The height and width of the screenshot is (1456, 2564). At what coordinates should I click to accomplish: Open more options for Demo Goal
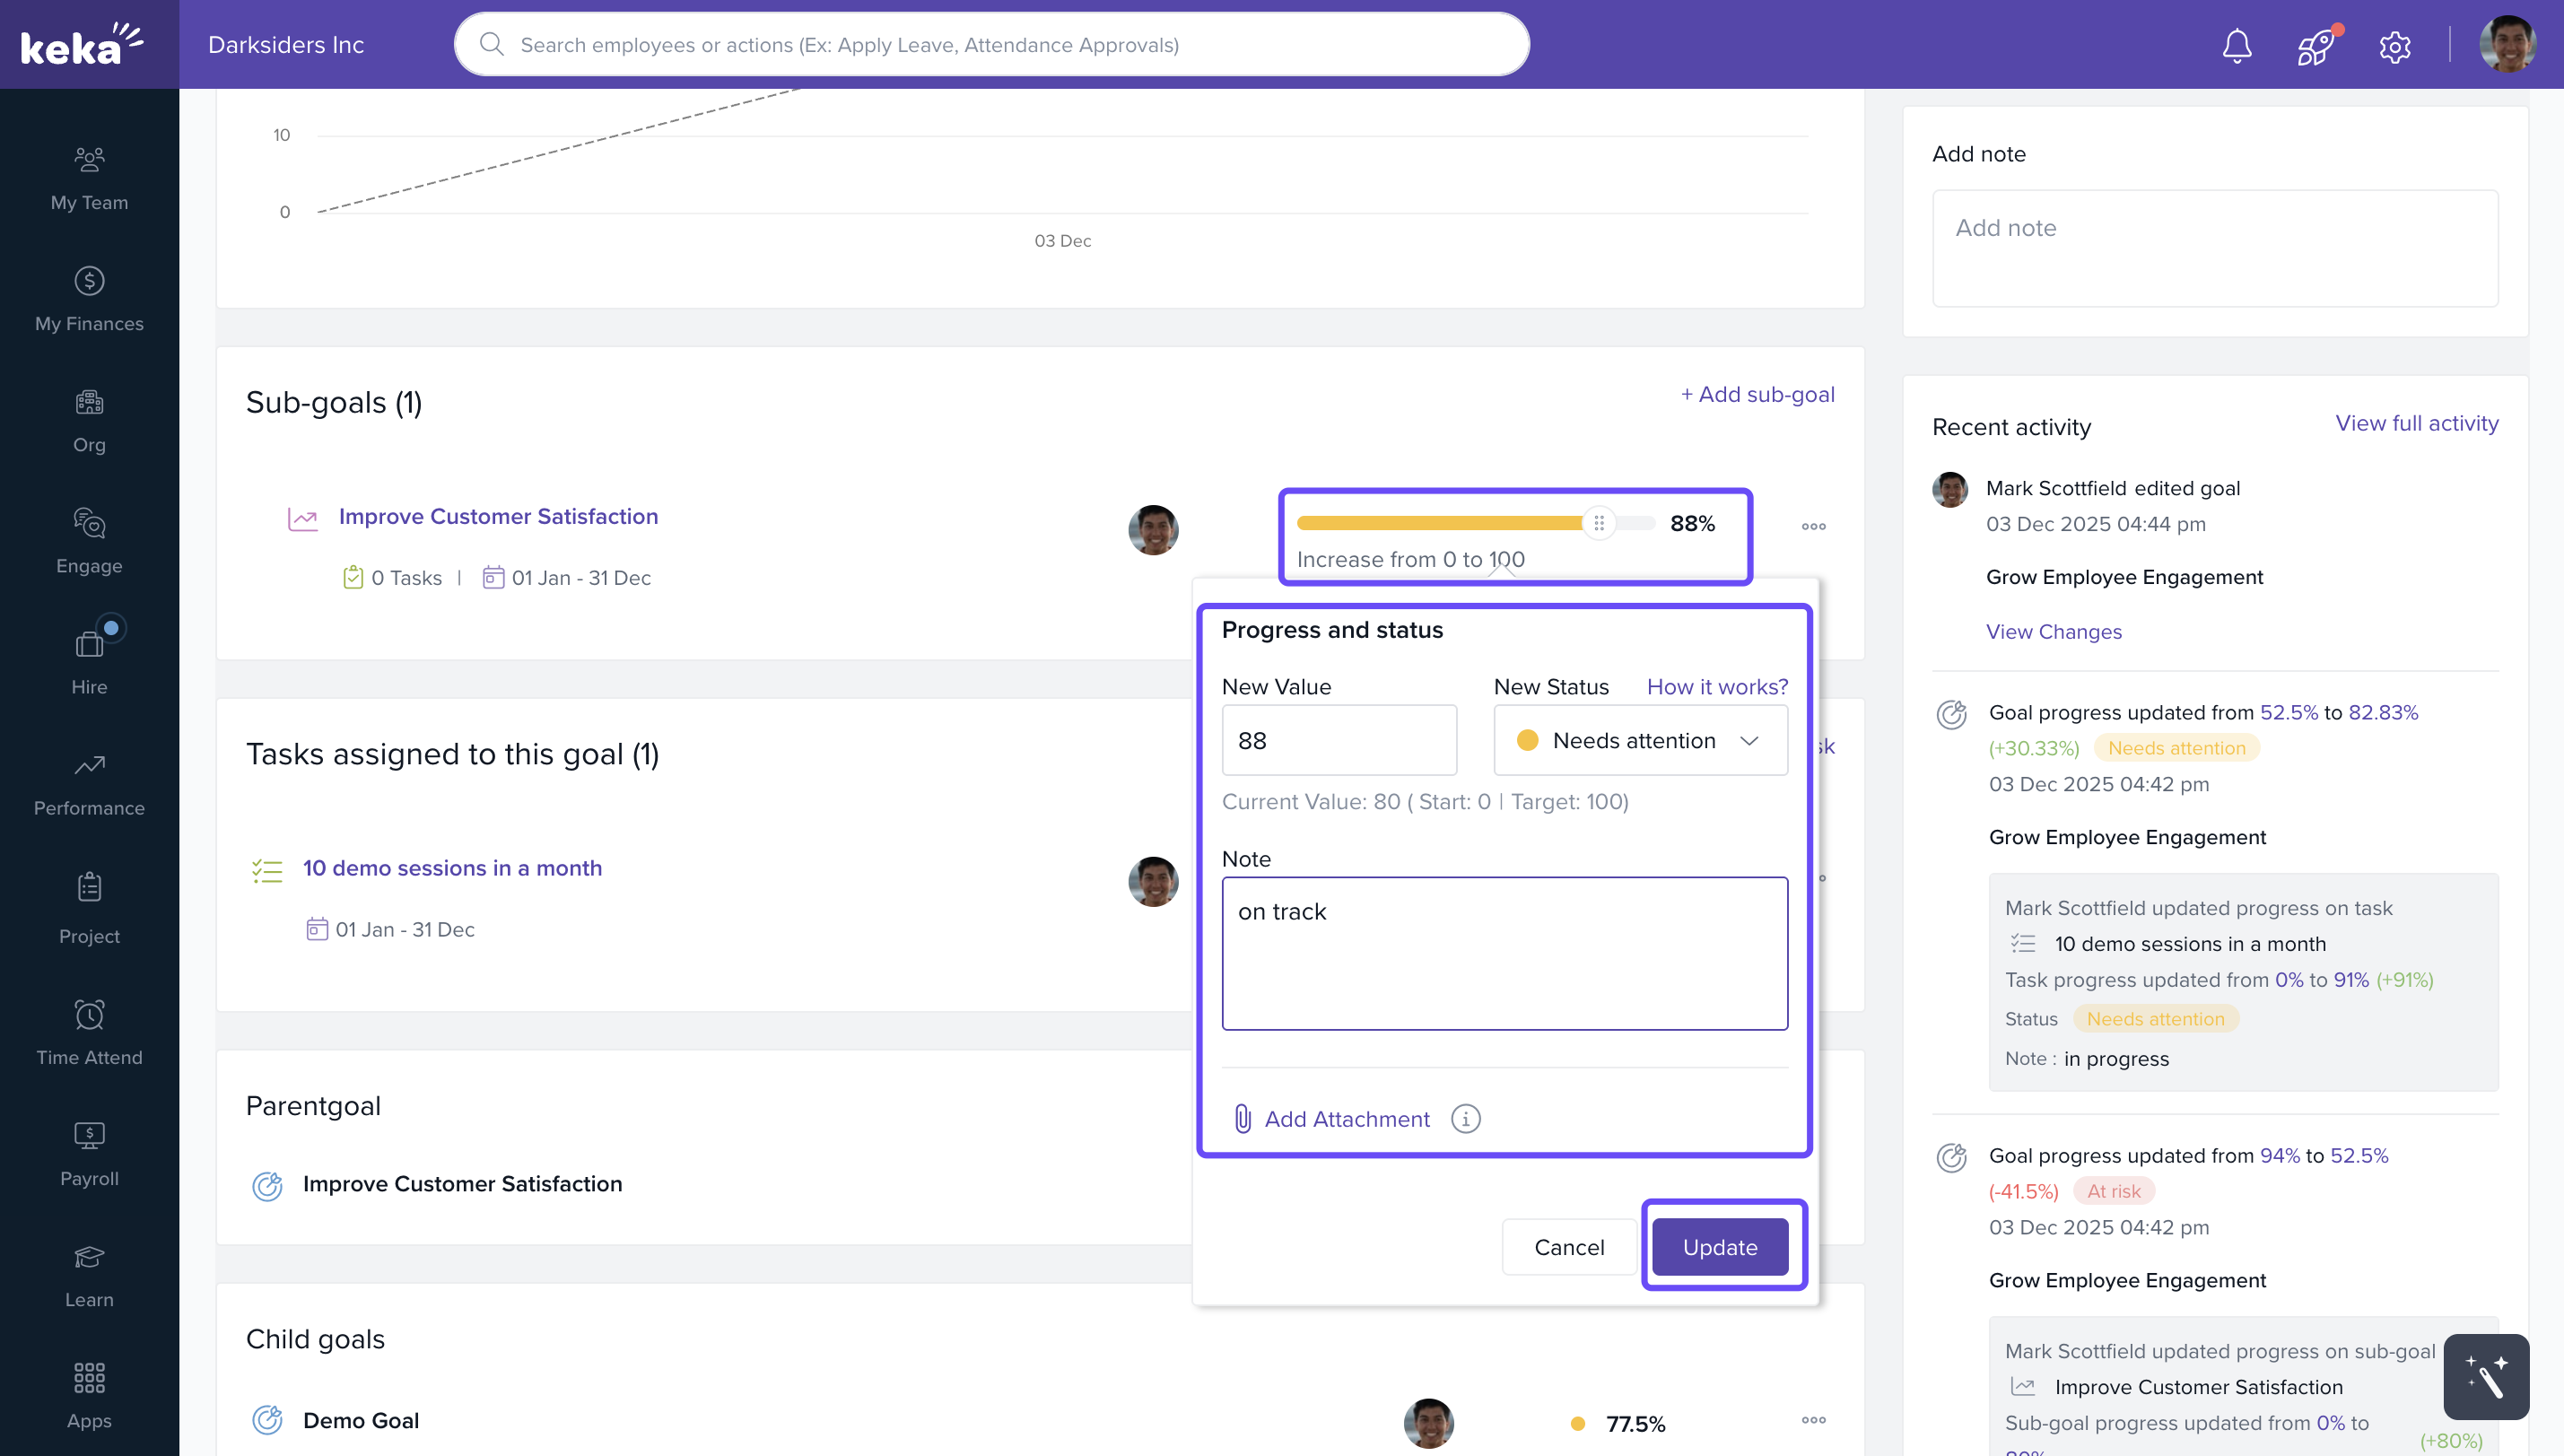click(1813, 1420)
